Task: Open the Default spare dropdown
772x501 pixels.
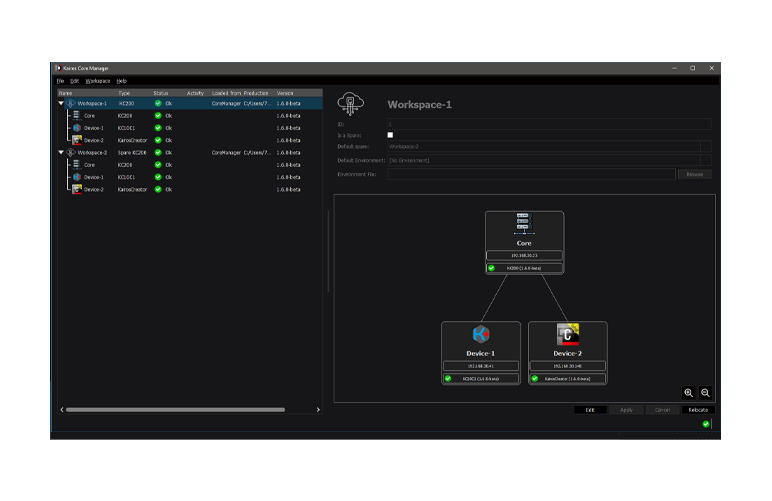Action: 706,147
